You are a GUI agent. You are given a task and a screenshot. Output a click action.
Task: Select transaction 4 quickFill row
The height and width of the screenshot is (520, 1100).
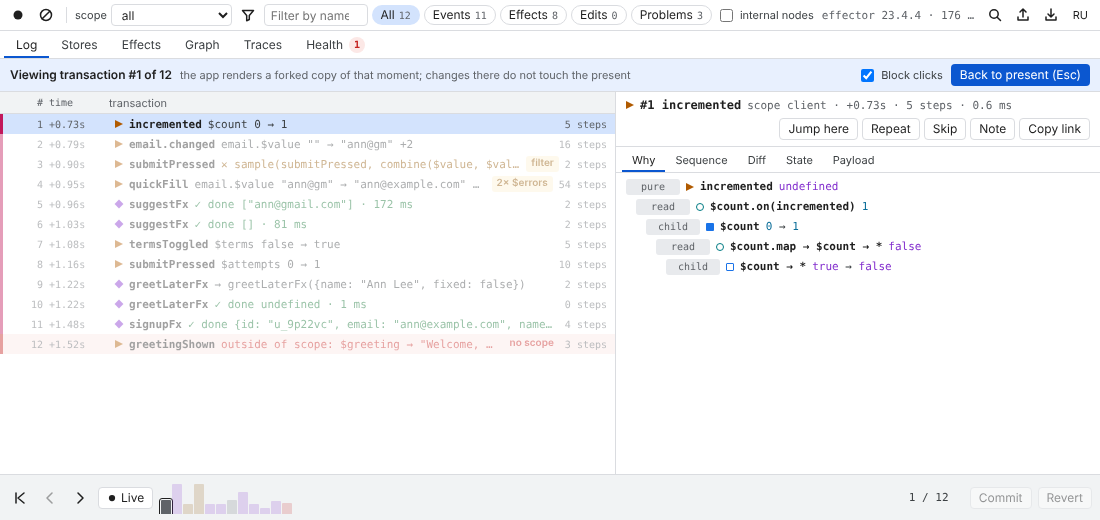point(307,185)
